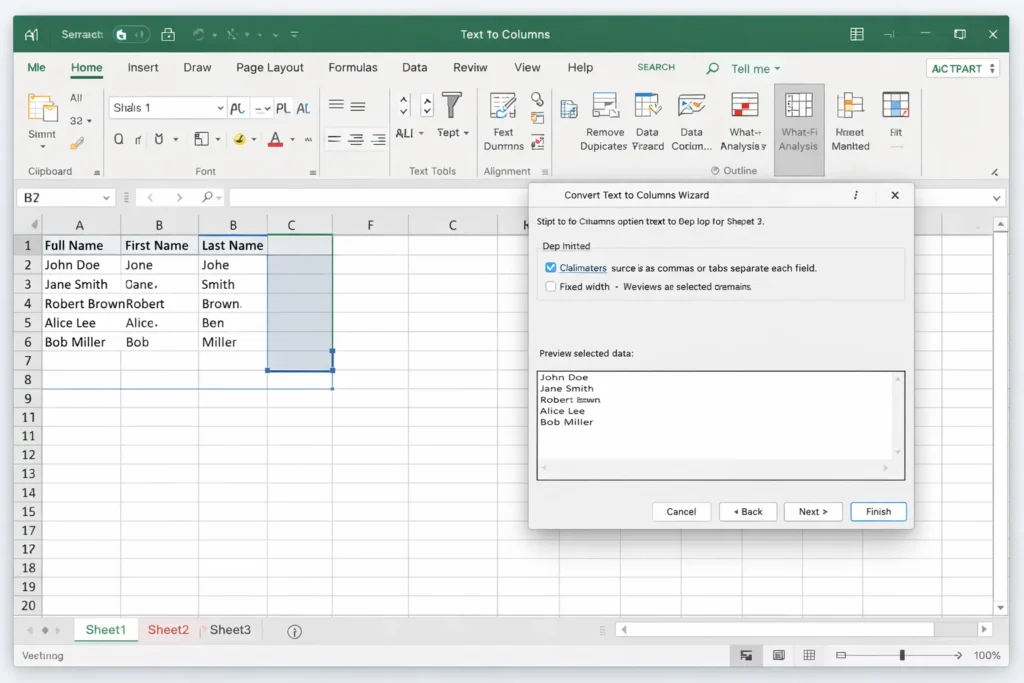The height and width of the screenshot is (683, 1024).
Task: Click the zoom slider handle
Action: pyautogui.click(x=902, y=655)
